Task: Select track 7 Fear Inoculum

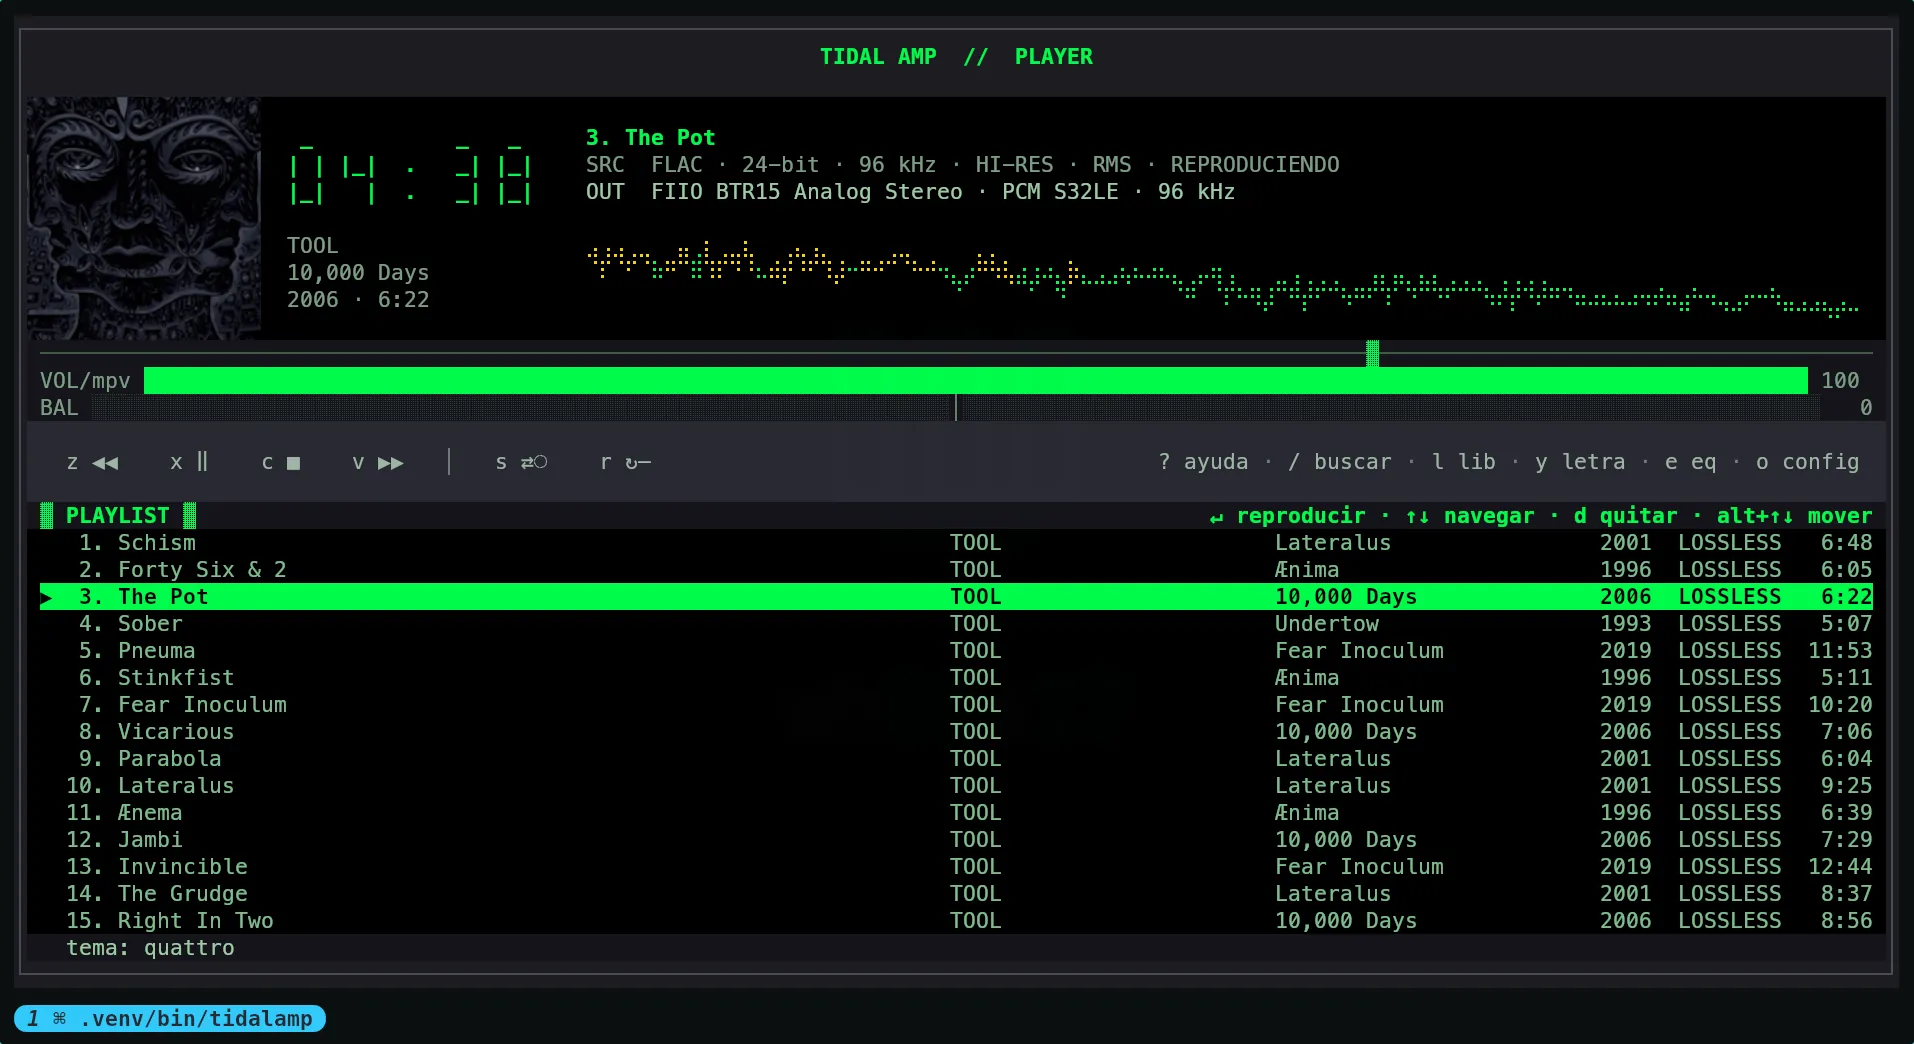Action: click(956, 705)
